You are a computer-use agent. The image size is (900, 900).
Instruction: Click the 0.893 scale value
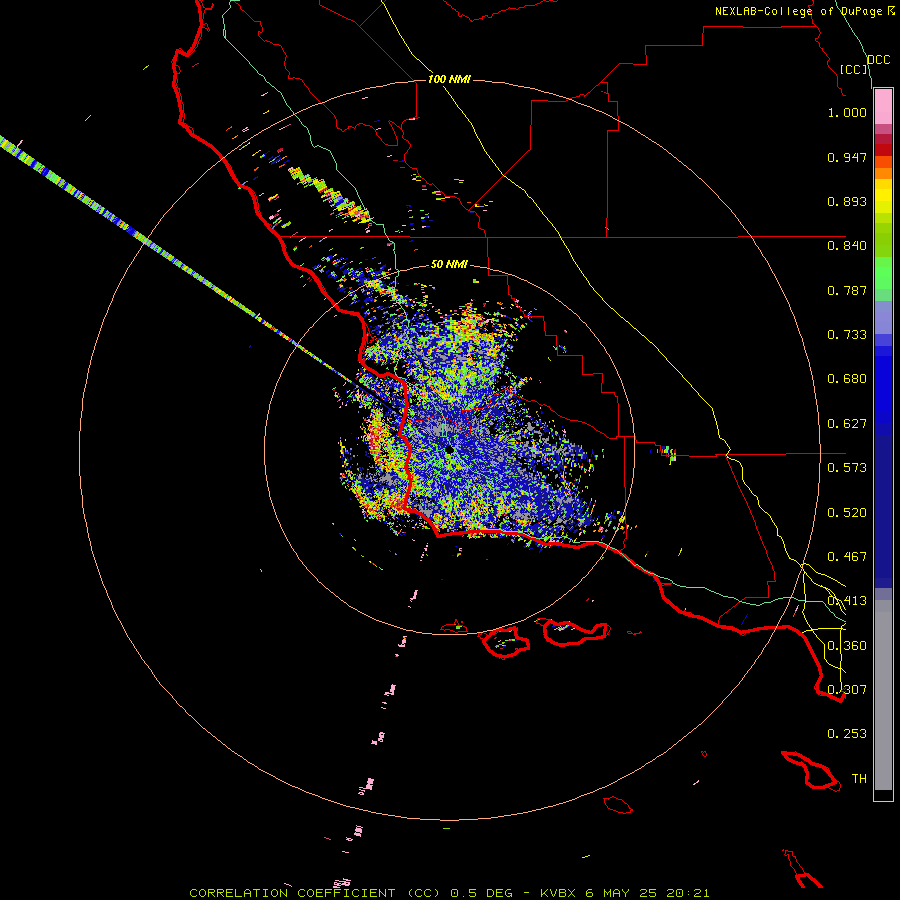(x=847, y=201)
